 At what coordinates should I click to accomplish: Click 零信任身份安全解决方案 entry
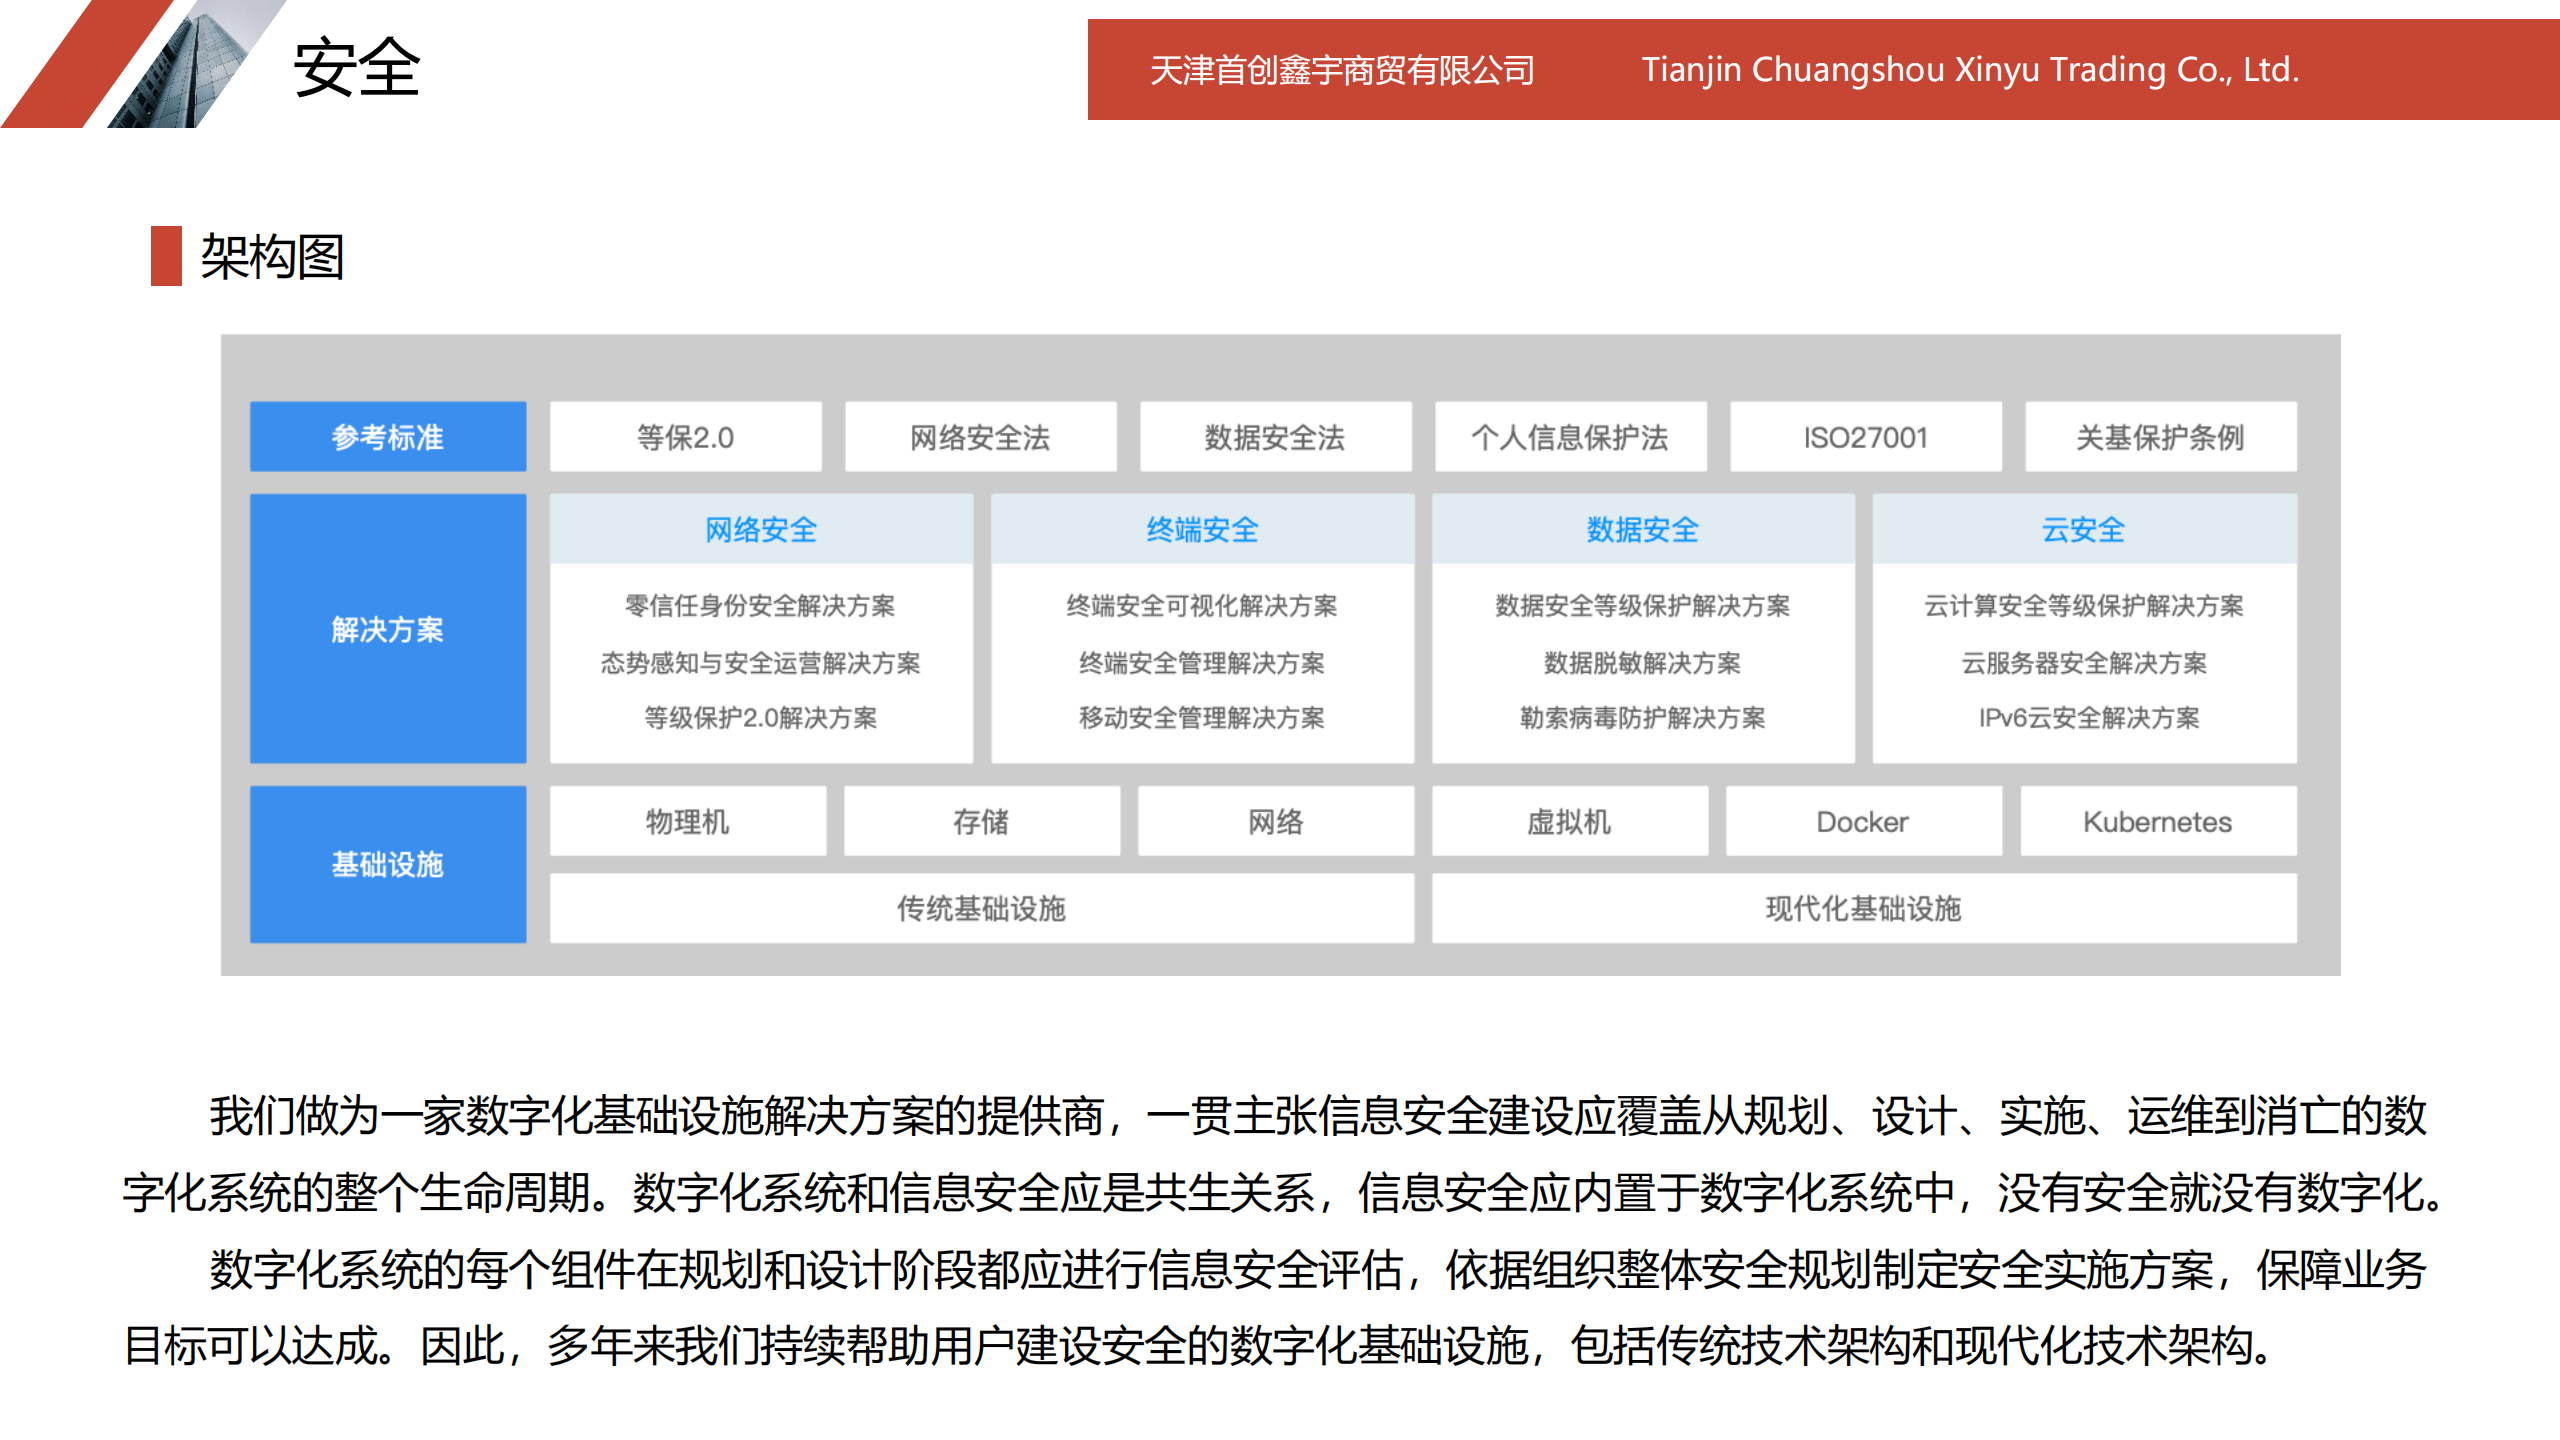coord(761,605)
